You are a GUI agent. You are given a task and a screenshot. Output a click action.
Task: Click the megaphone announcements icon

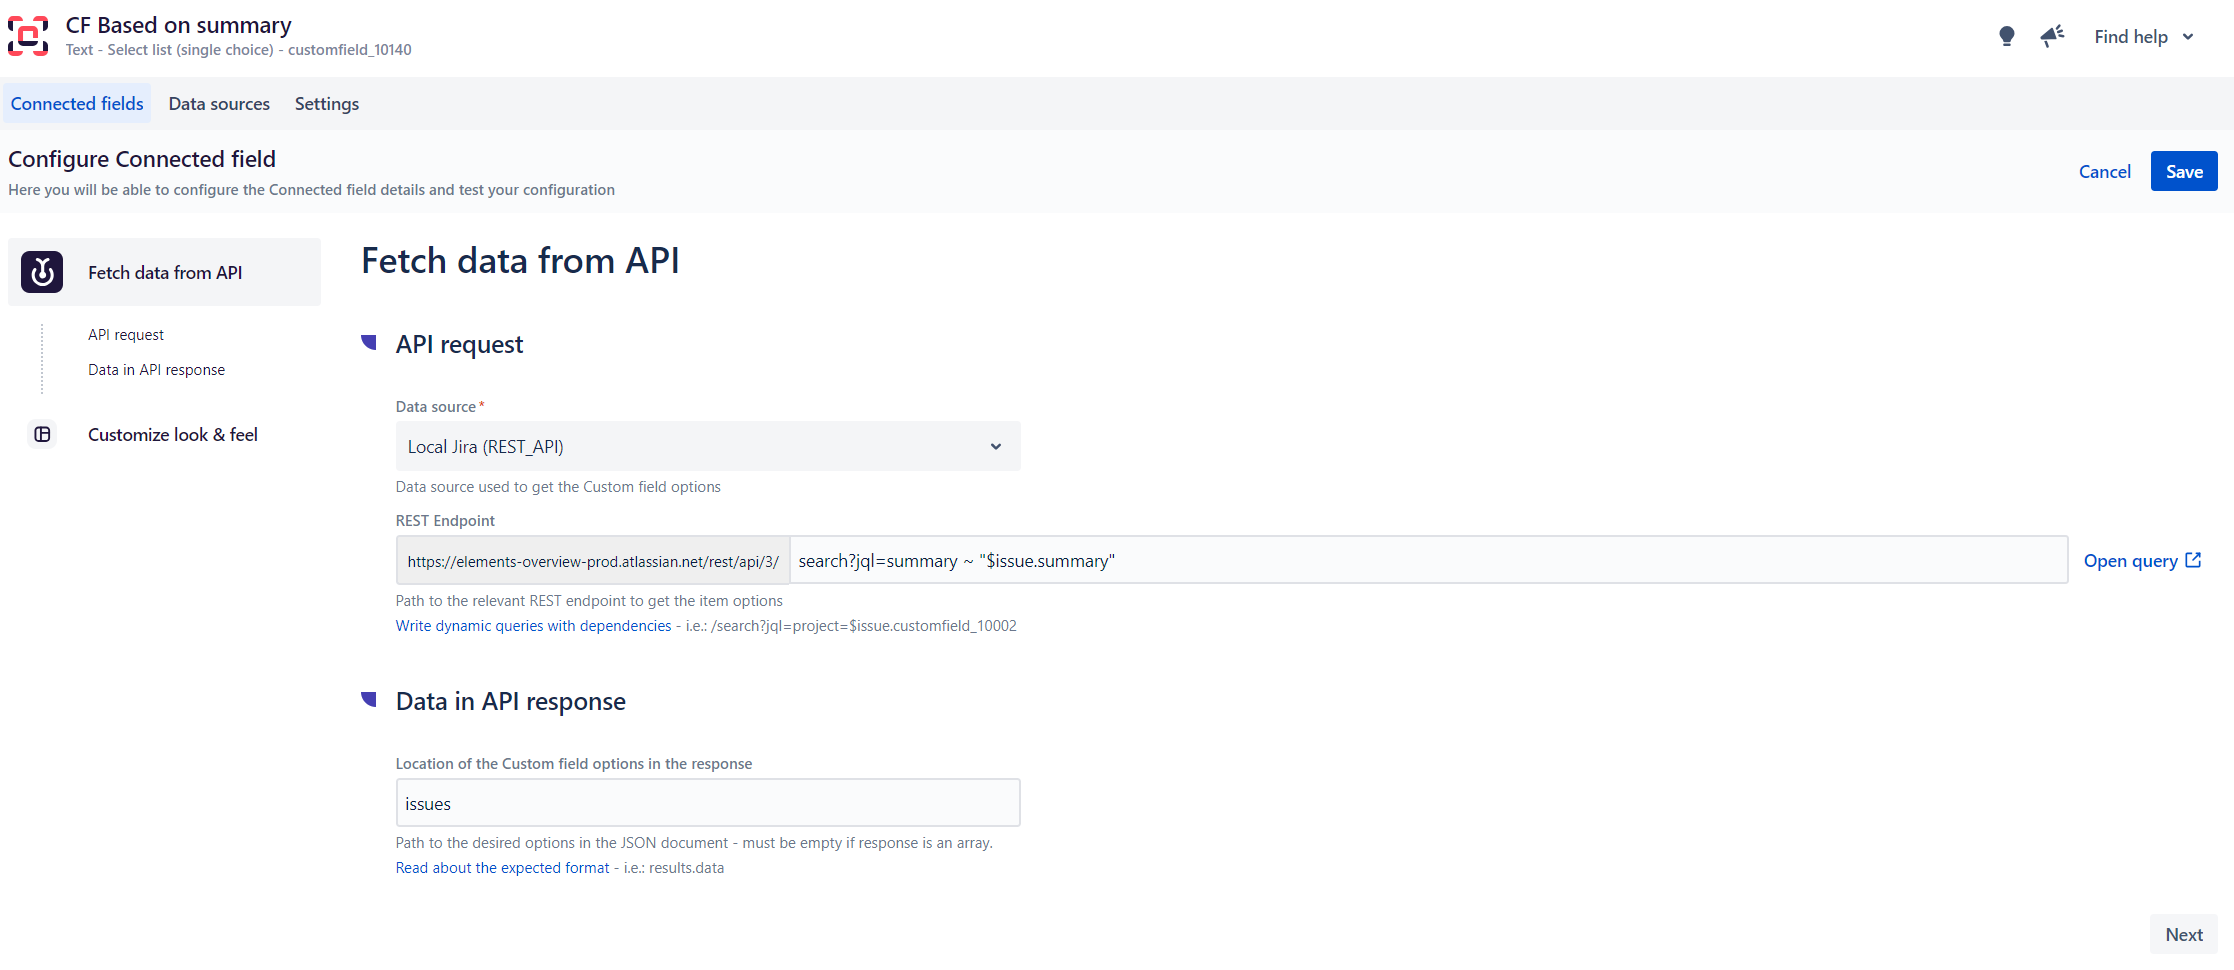2052,37
